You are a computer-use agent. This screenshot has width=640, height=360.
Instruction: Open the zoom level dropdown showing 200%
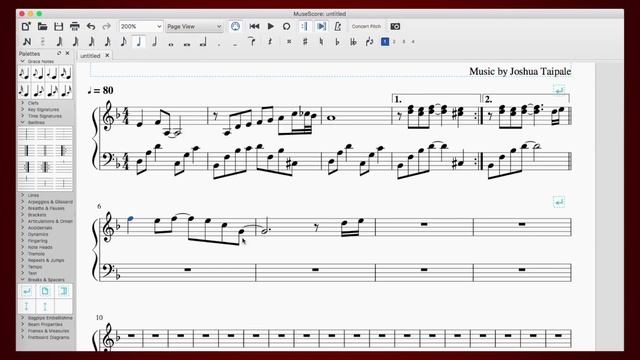click(x=141, y=27)
